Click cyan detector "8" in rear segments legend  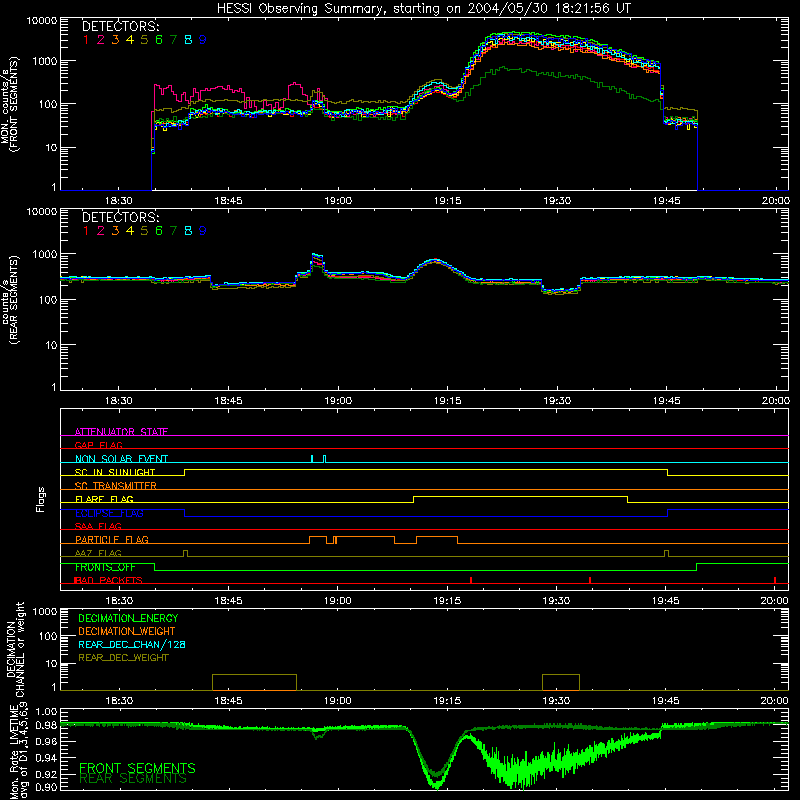188,231
